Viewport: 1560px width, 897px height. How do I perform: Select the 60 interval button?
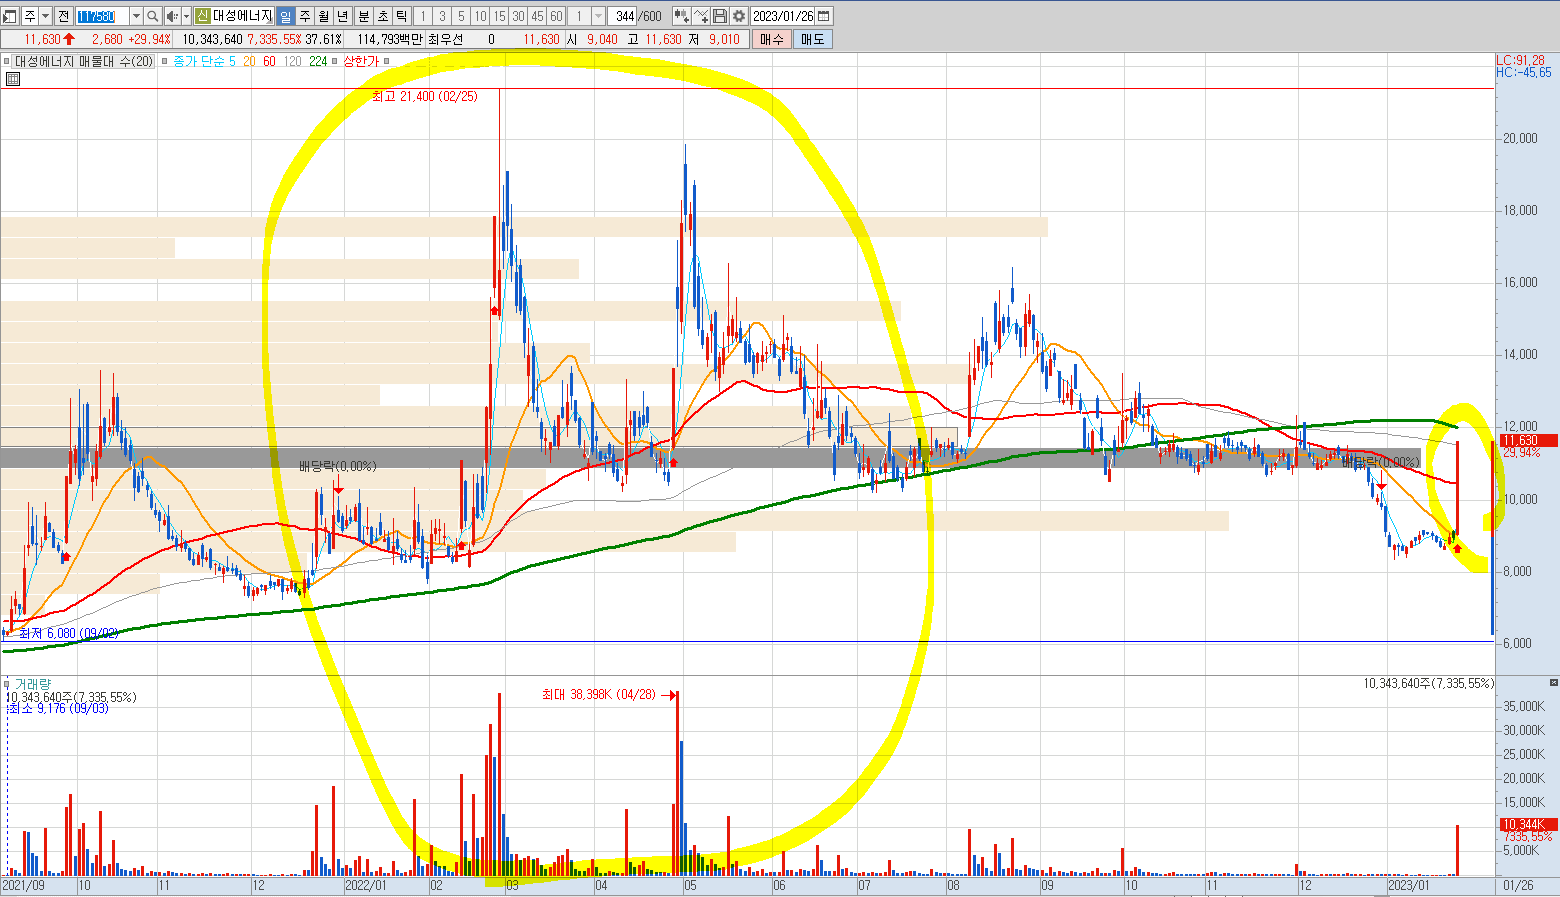pos(556,16)
